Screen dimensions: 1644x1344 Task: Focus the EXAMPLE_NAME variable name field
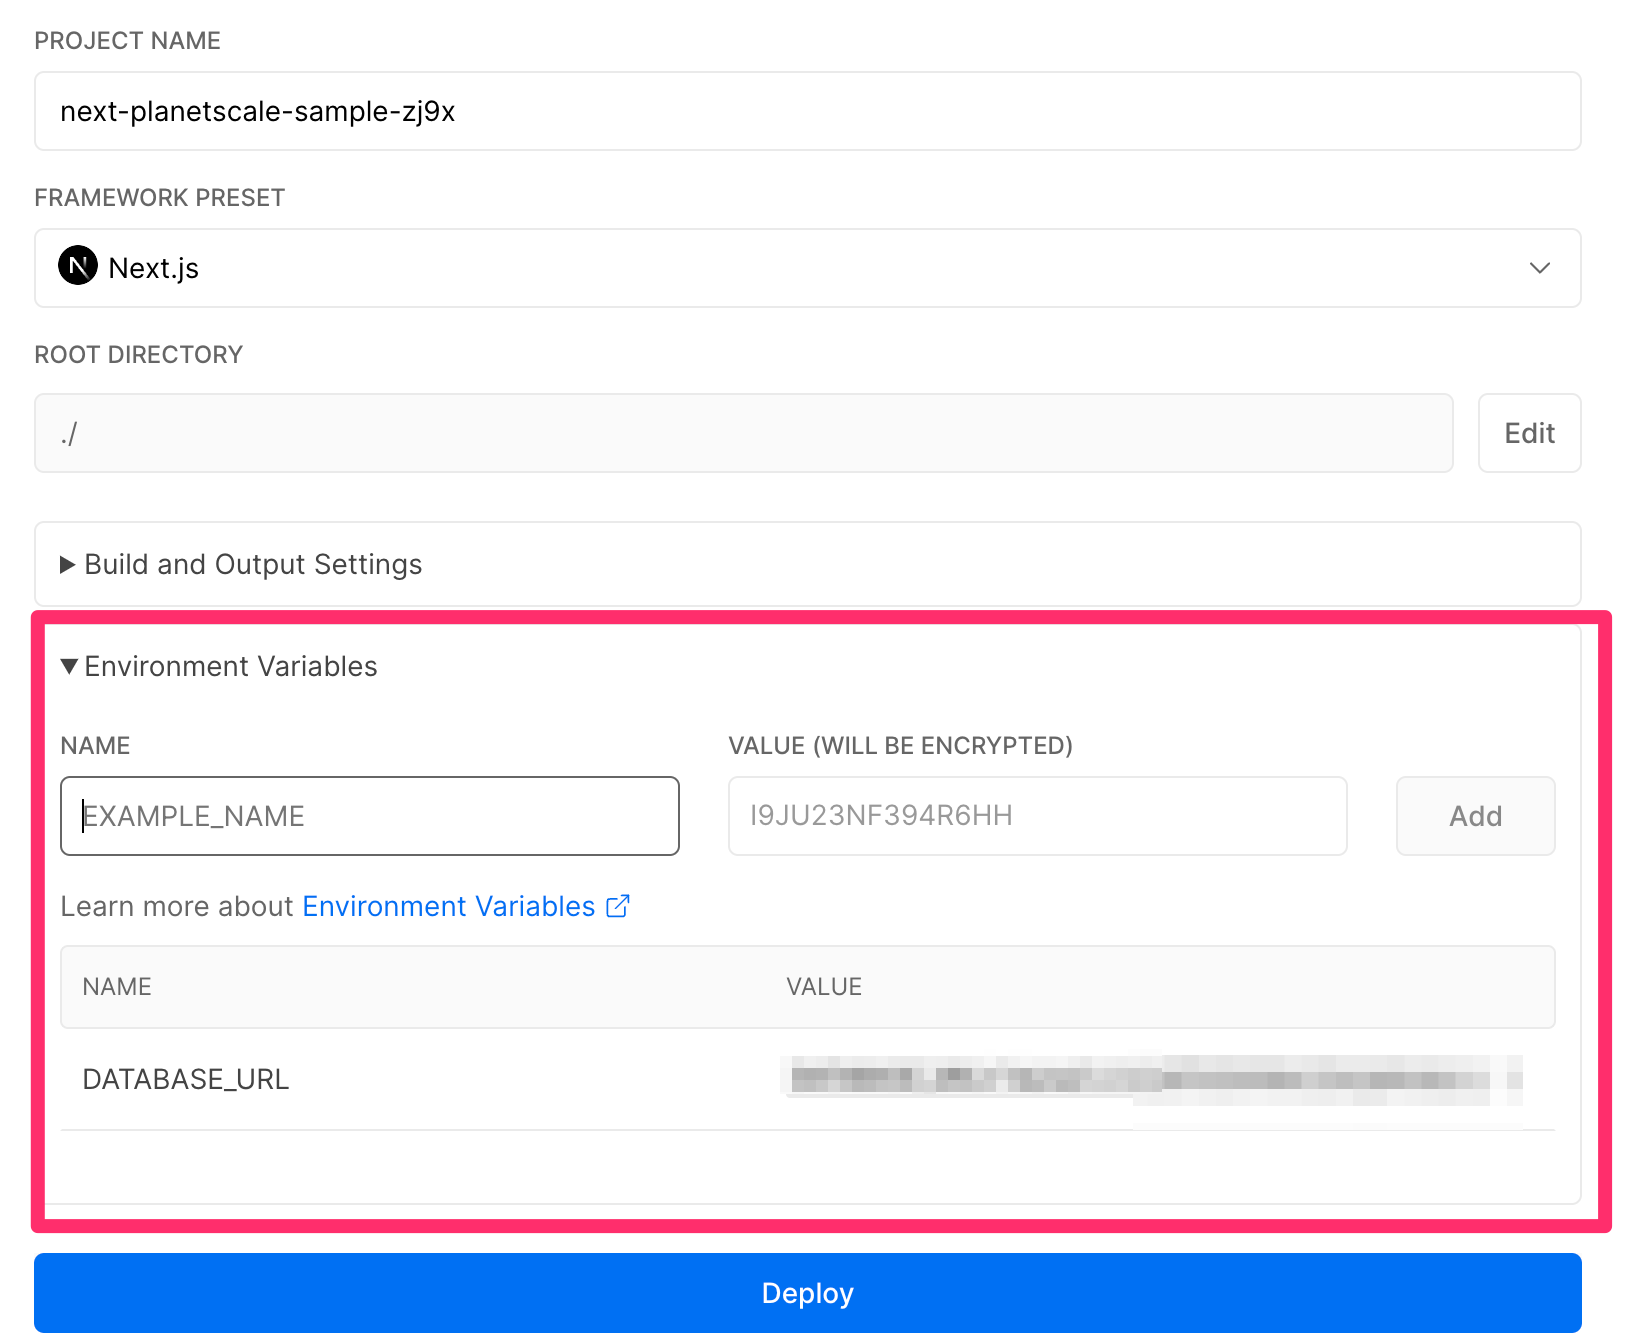pos(369,816)
